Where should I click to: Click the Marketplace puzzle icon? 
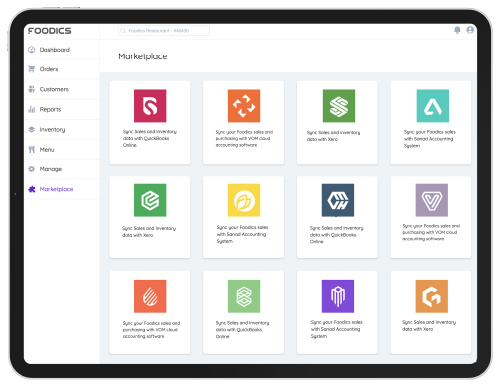pos(32,189)
